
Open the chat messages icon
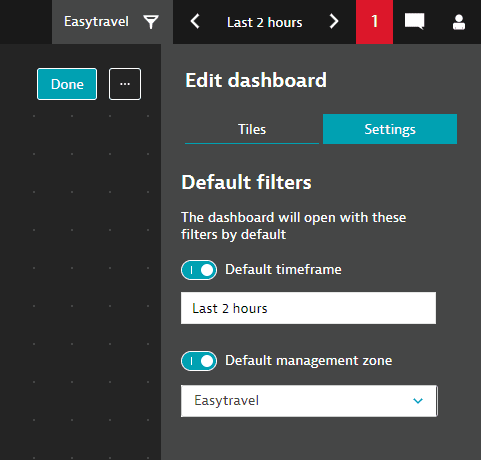coord(414,22)
